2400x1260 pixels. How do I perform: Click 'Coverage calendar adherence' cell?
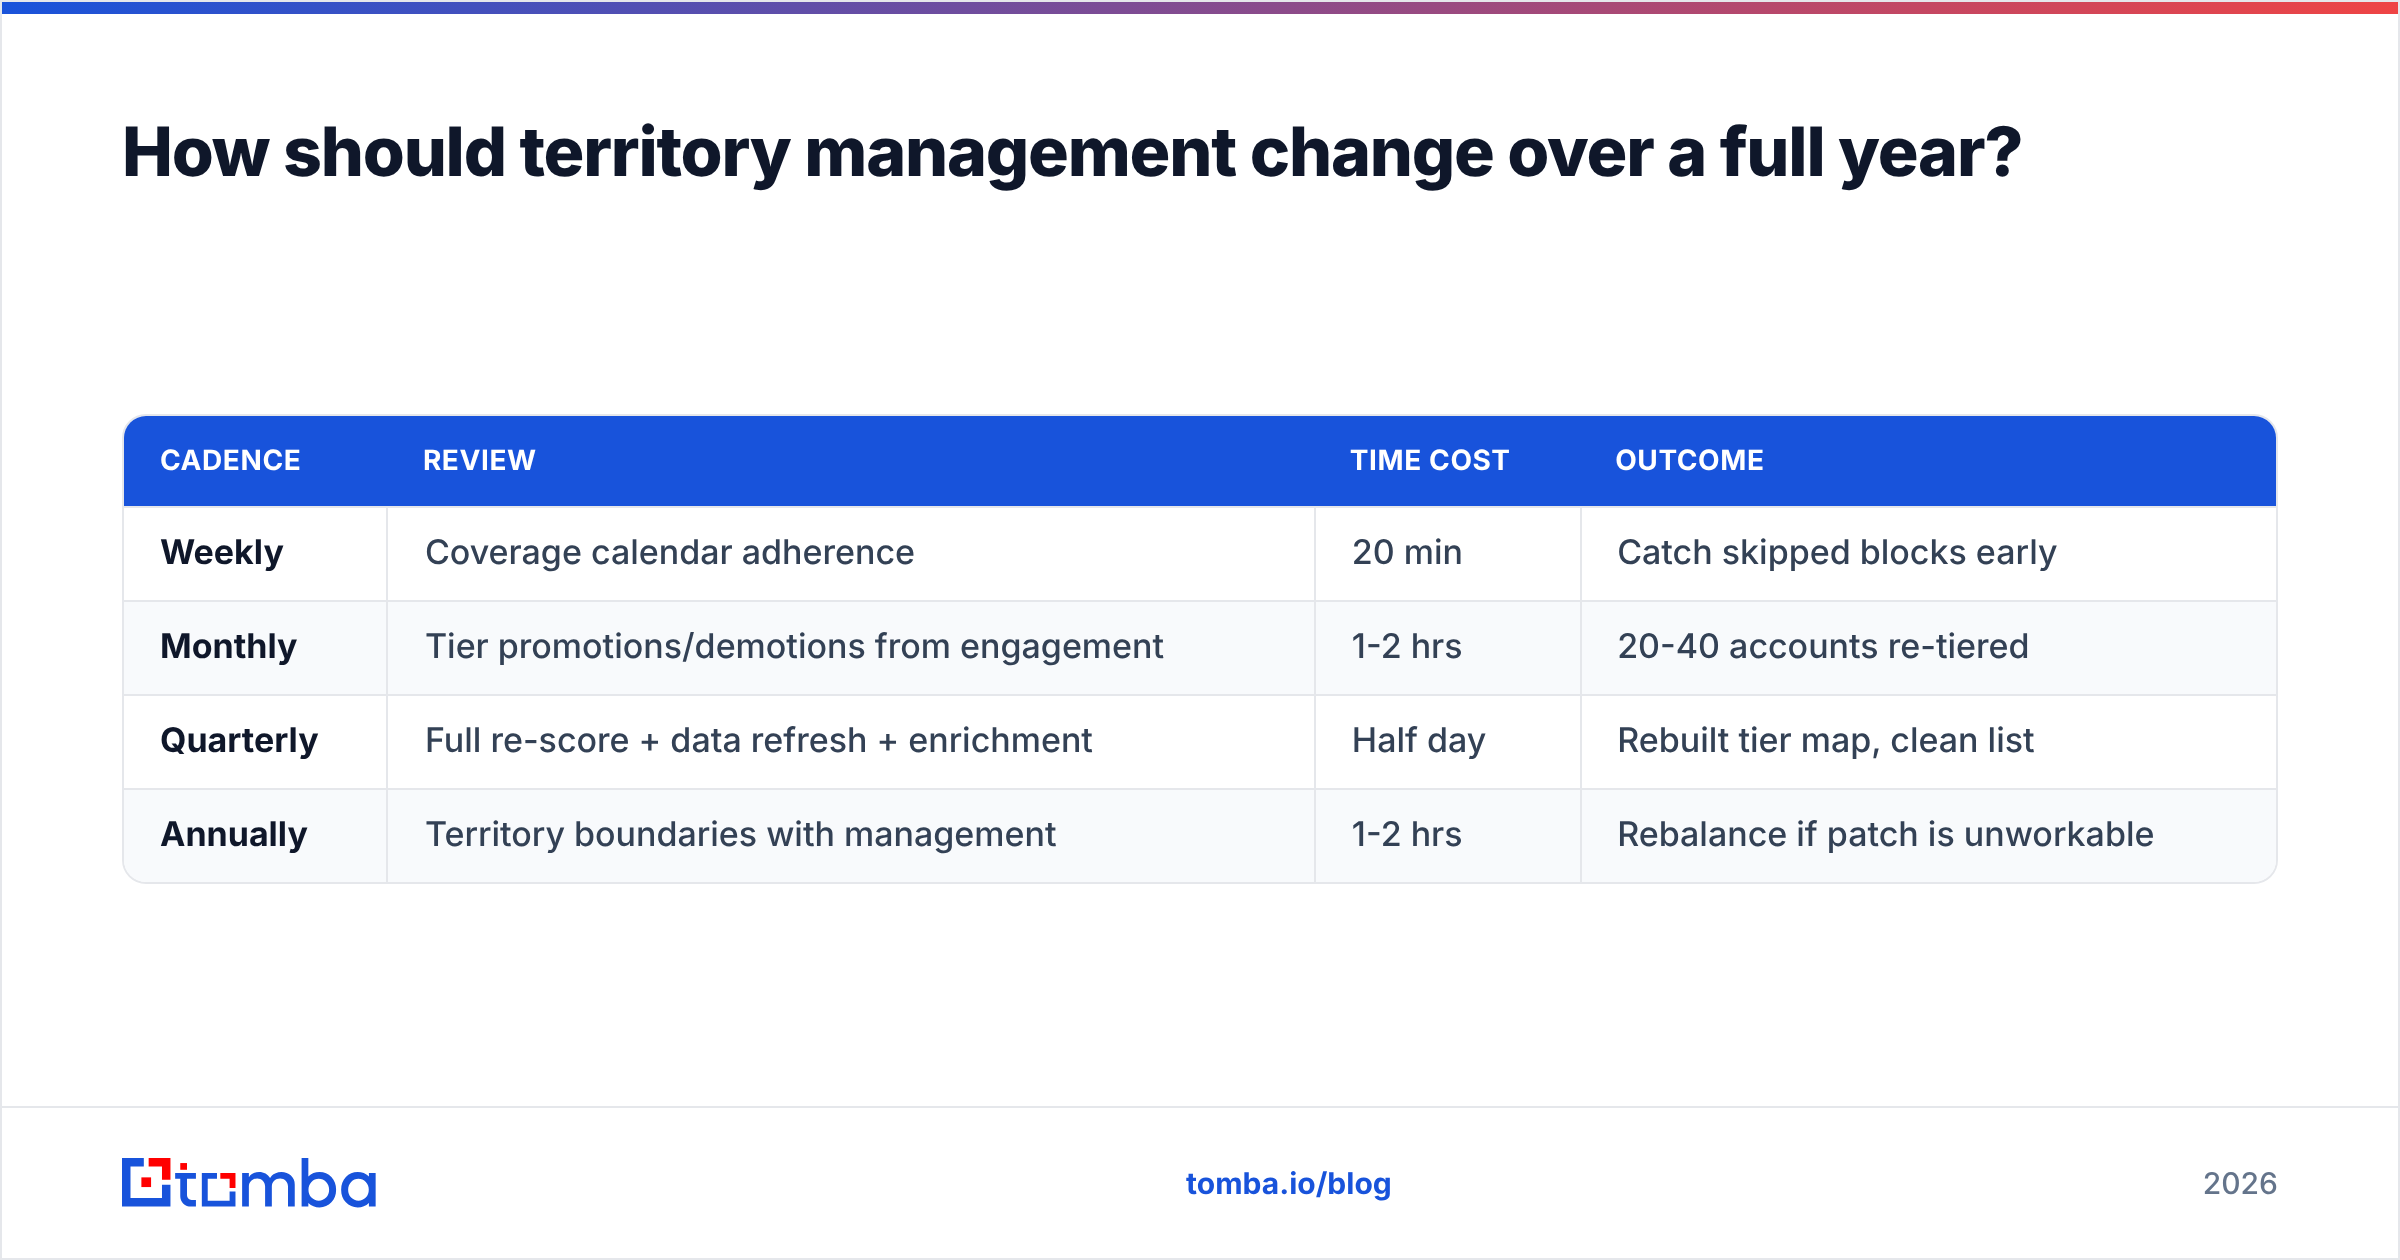[x=851, y=553]
